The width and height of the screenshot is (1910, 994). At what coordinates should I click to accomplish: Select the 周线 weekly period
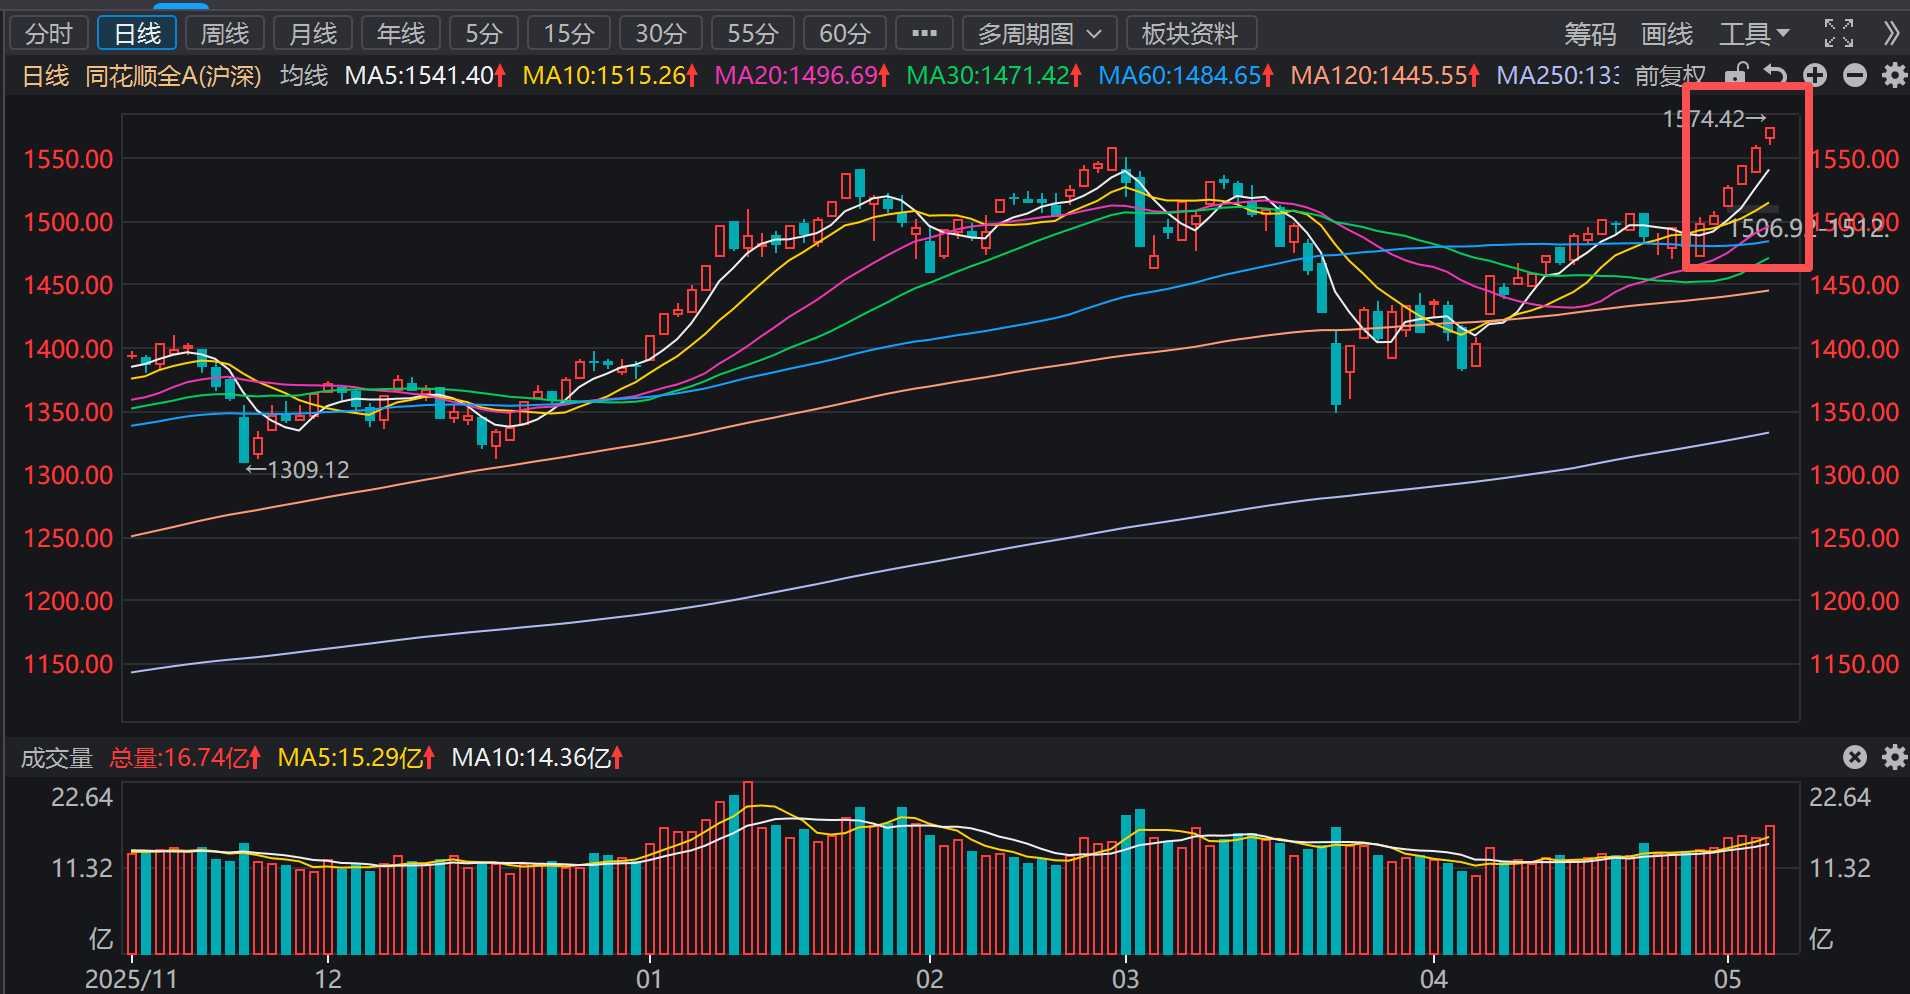coord(225,34)
